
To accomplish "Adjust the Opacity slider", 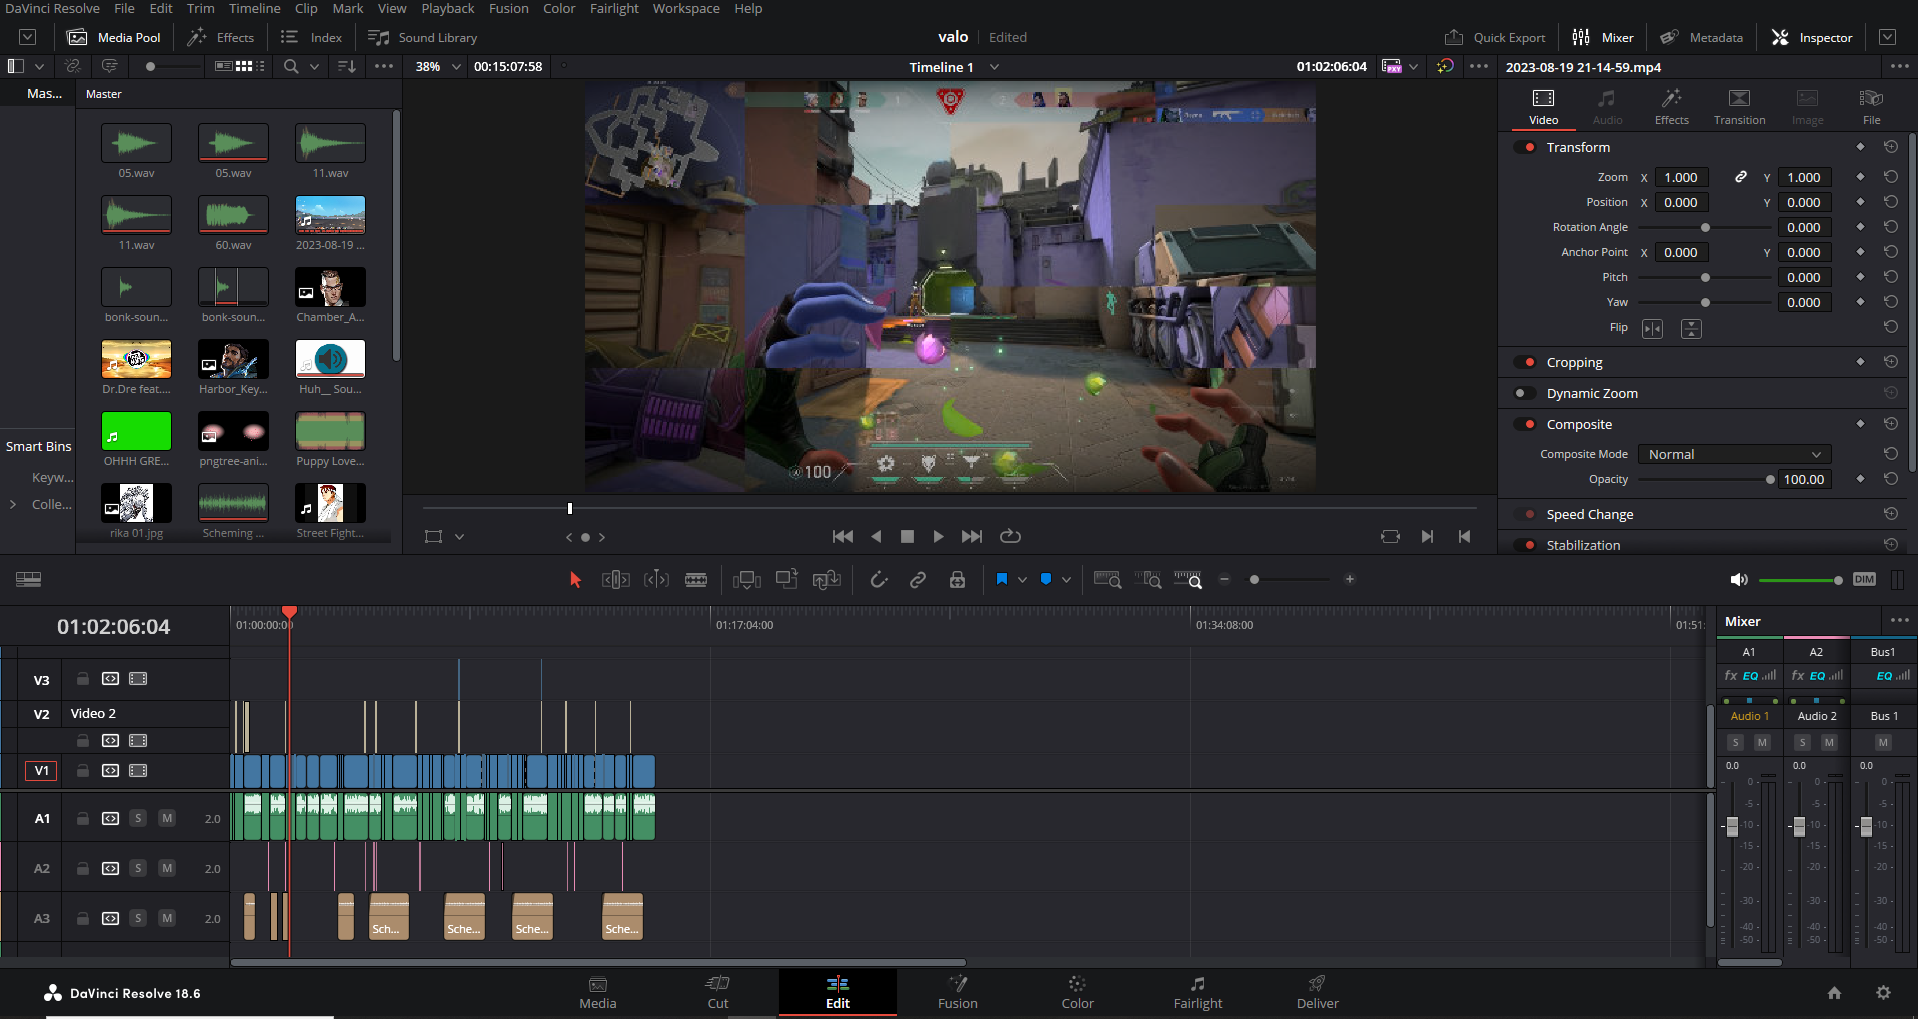I will click(1704, 480).
